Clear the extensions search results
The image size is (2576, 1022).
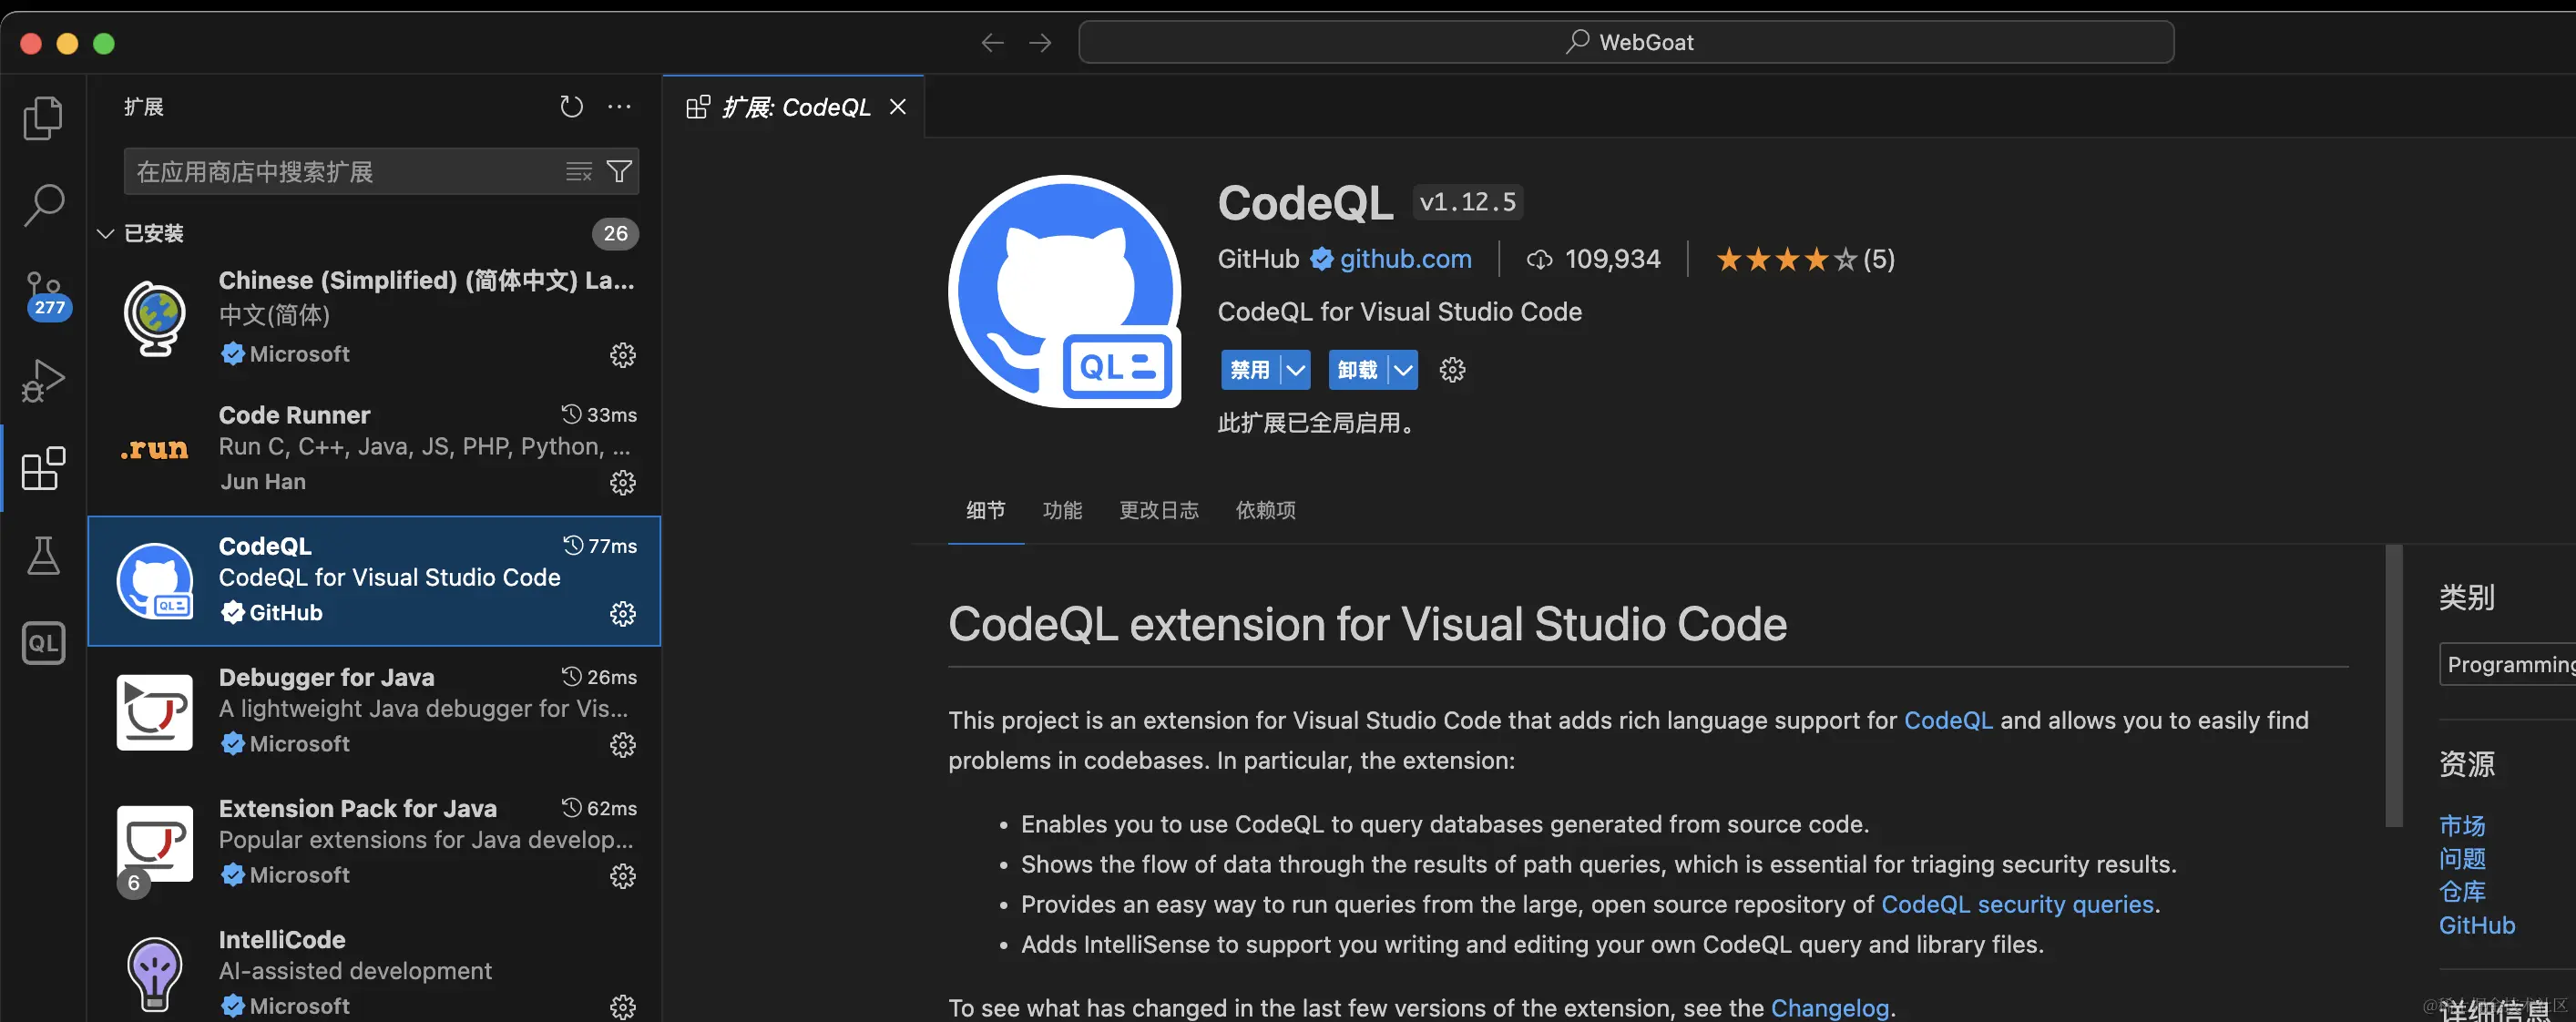579,172
